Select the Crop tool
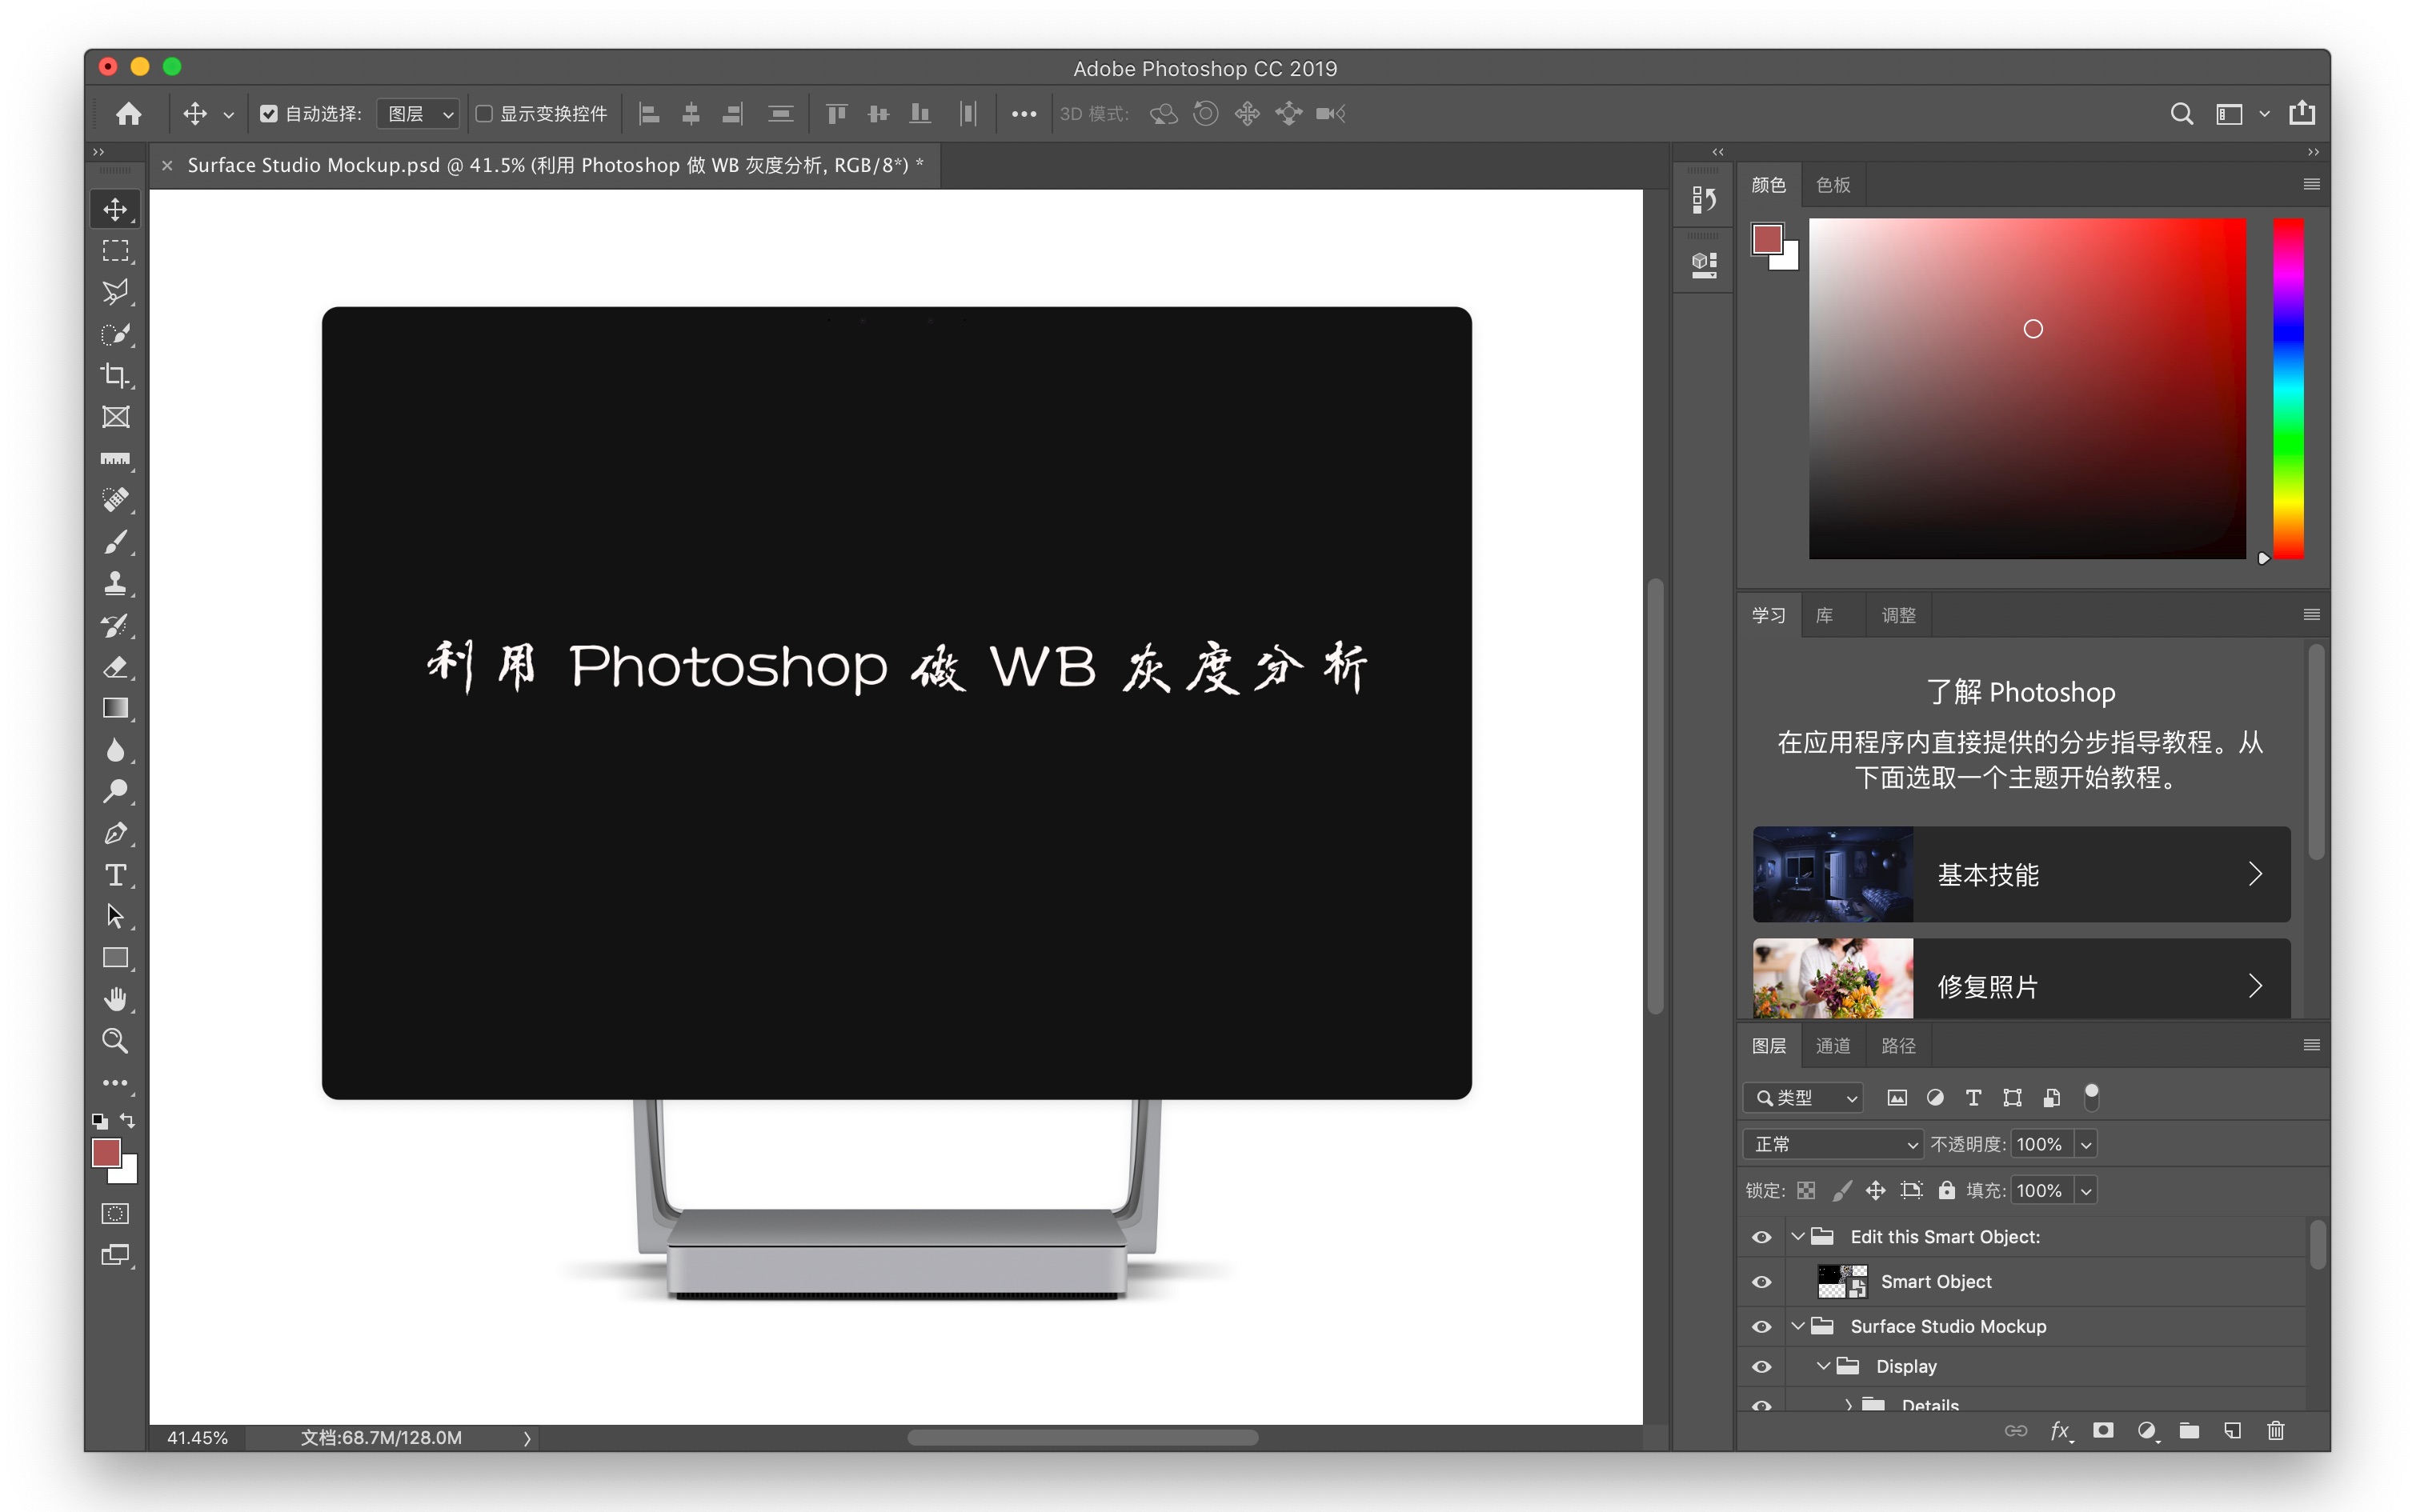Screen dimensions: 2420x1512 click(116, 376)
